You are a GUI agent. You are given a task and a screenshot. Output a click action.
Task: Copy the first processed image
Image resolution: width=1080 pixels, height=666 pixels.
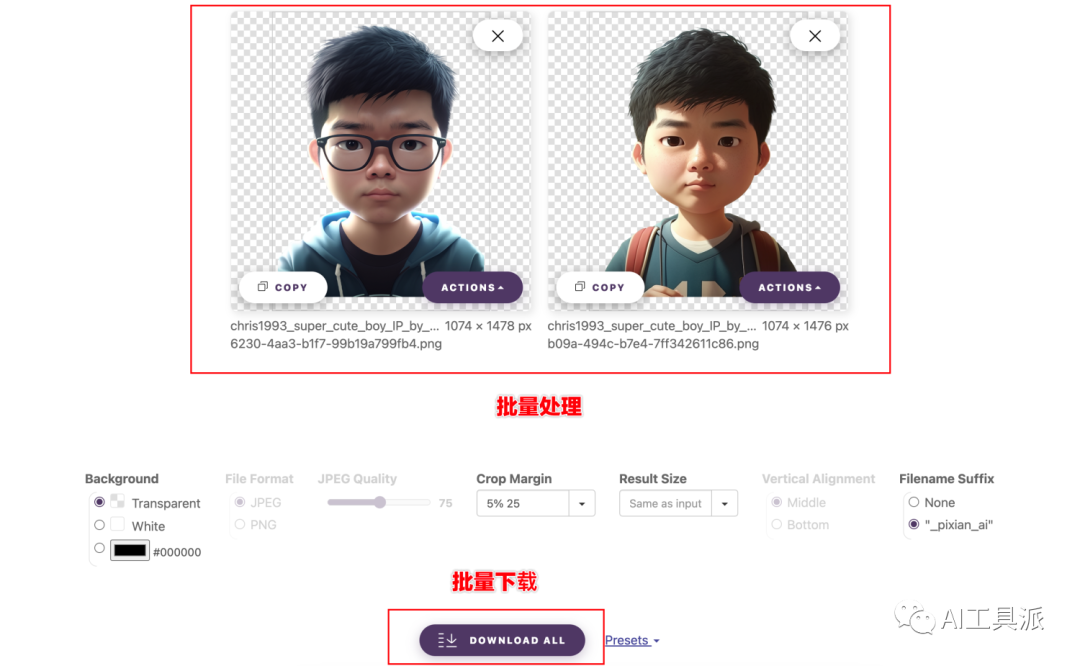283,287
